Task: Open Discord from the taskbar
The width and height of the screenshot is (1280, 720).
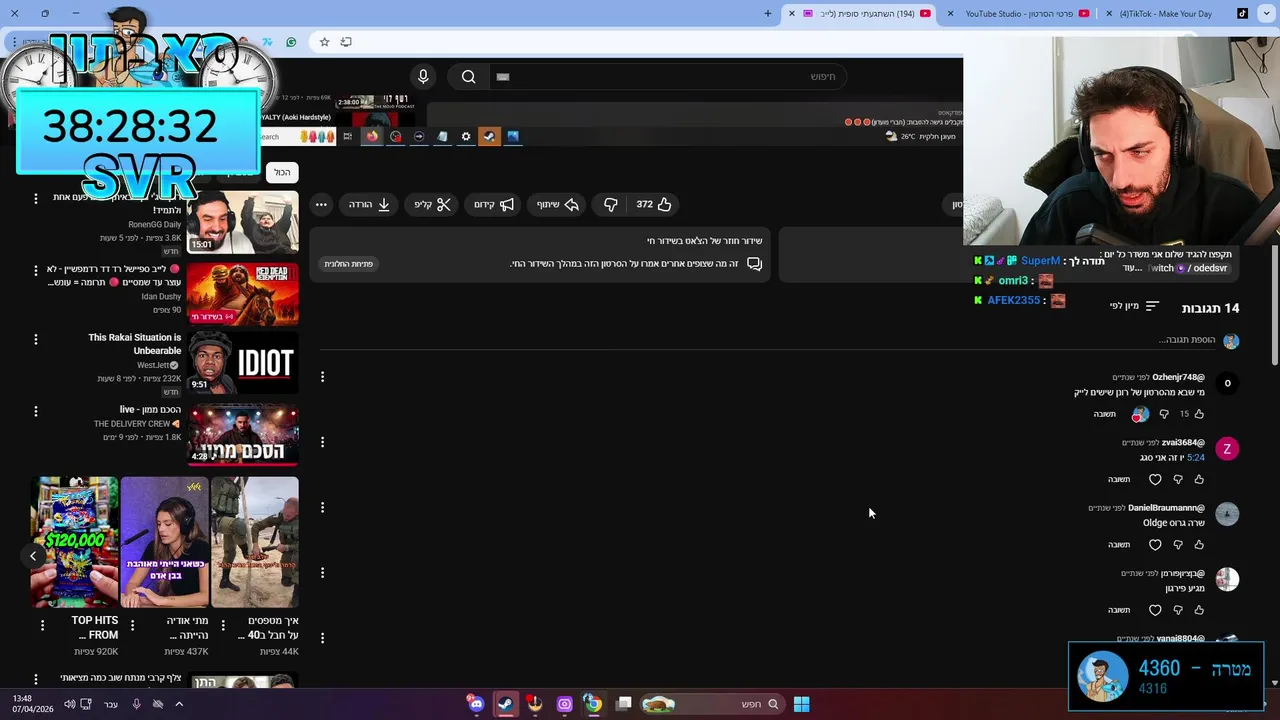Action: (476, 704)
